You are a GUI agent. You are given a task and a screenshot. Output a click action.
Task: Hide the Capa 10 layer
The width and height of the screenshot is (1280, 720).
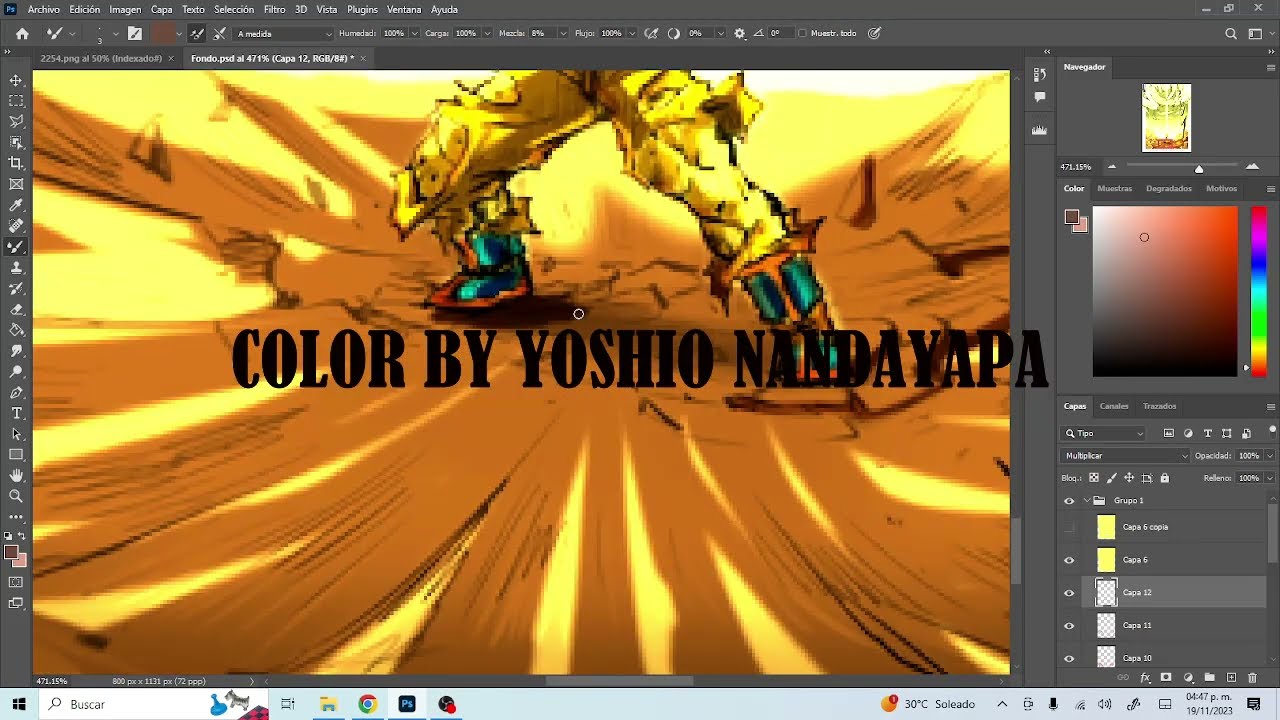point(1069,658)
